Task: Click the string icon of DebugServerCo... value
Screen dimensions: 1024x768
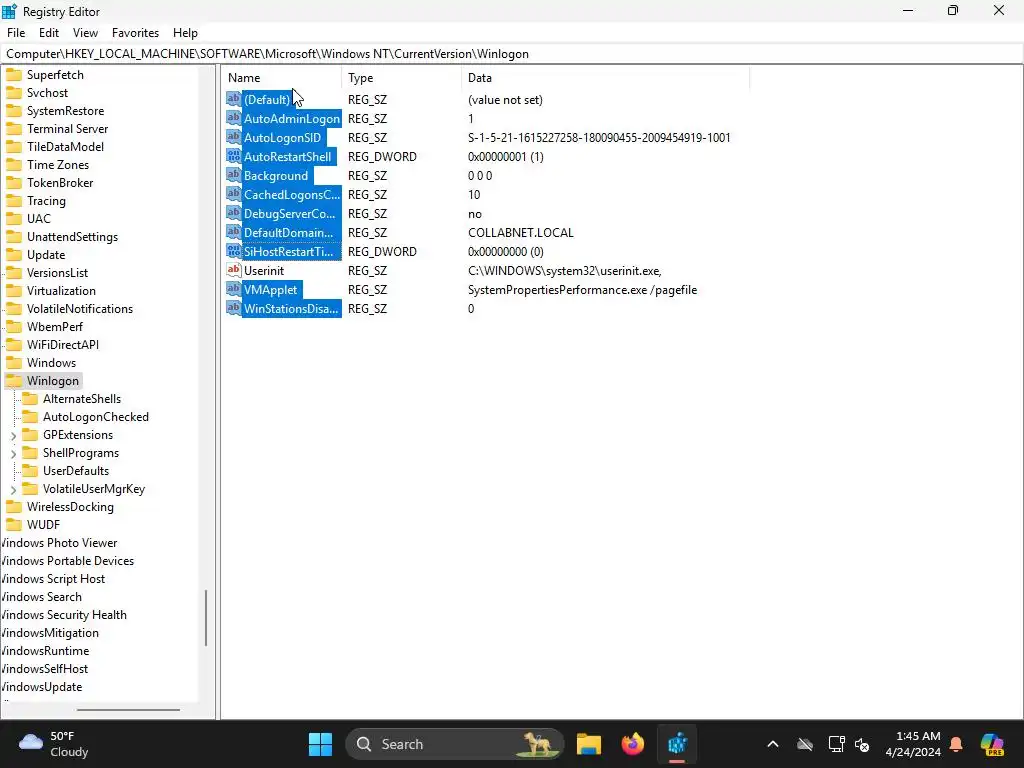Action: pos(233,213)
